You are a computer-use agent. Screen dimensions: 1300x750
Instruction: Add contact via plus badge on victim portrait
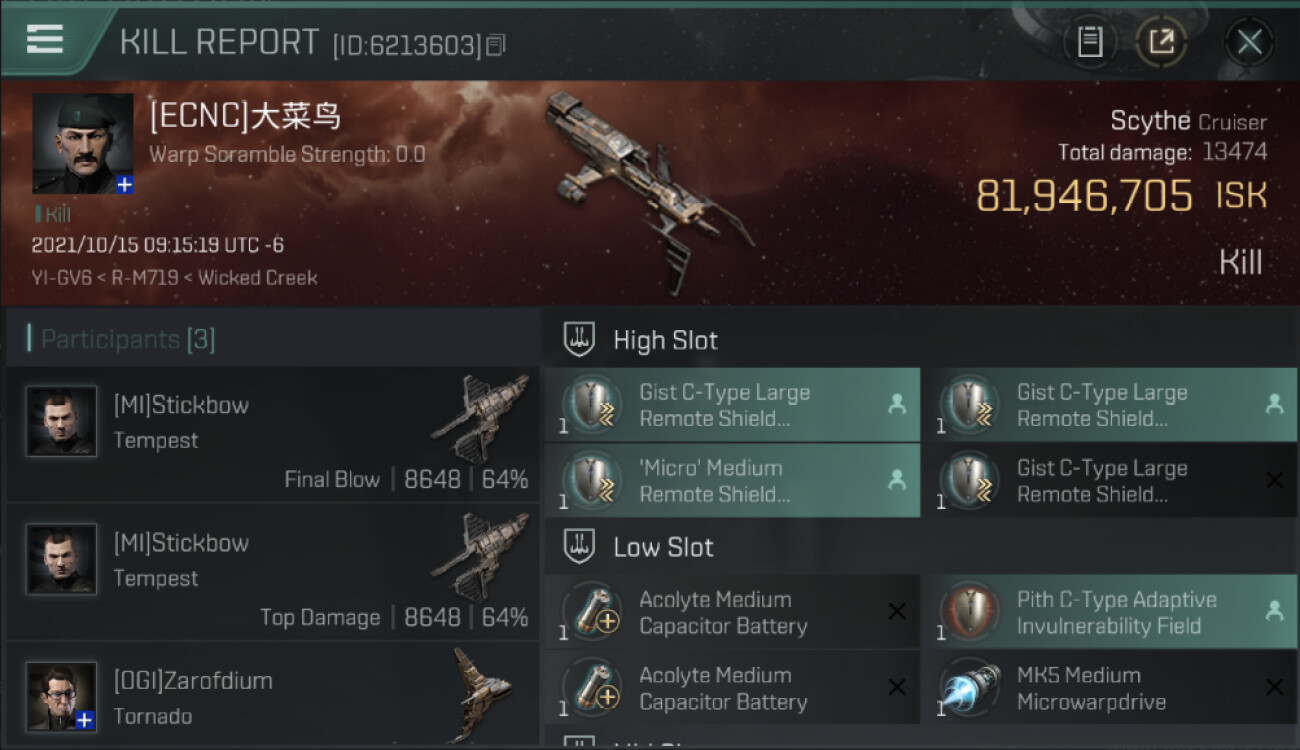tap(124, 184)
